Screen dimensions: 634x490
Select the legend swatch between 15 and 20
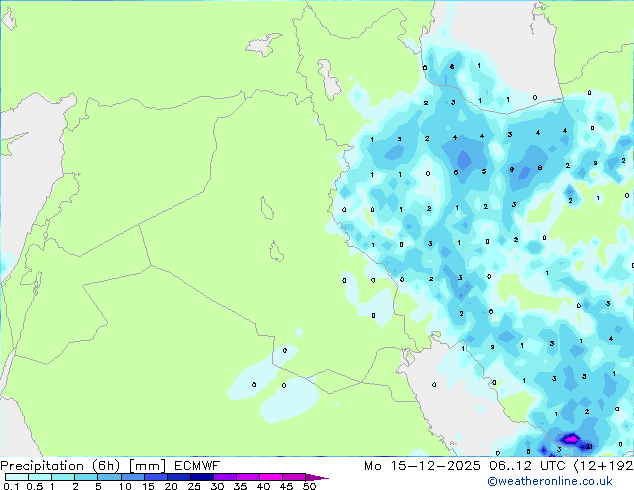click(155, 477)
